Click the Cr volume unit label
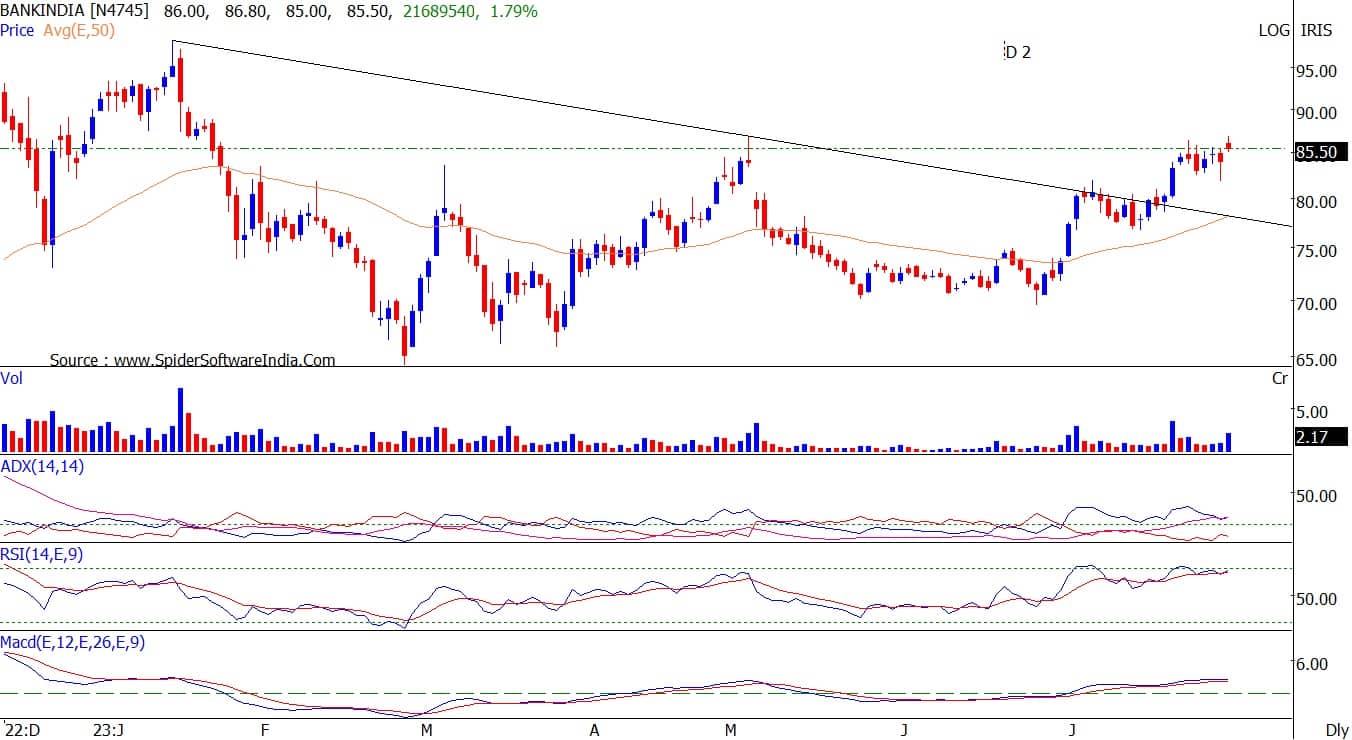Viewport: 1352px width, 740px height. pyautogui.click(x=1280, y=379)
